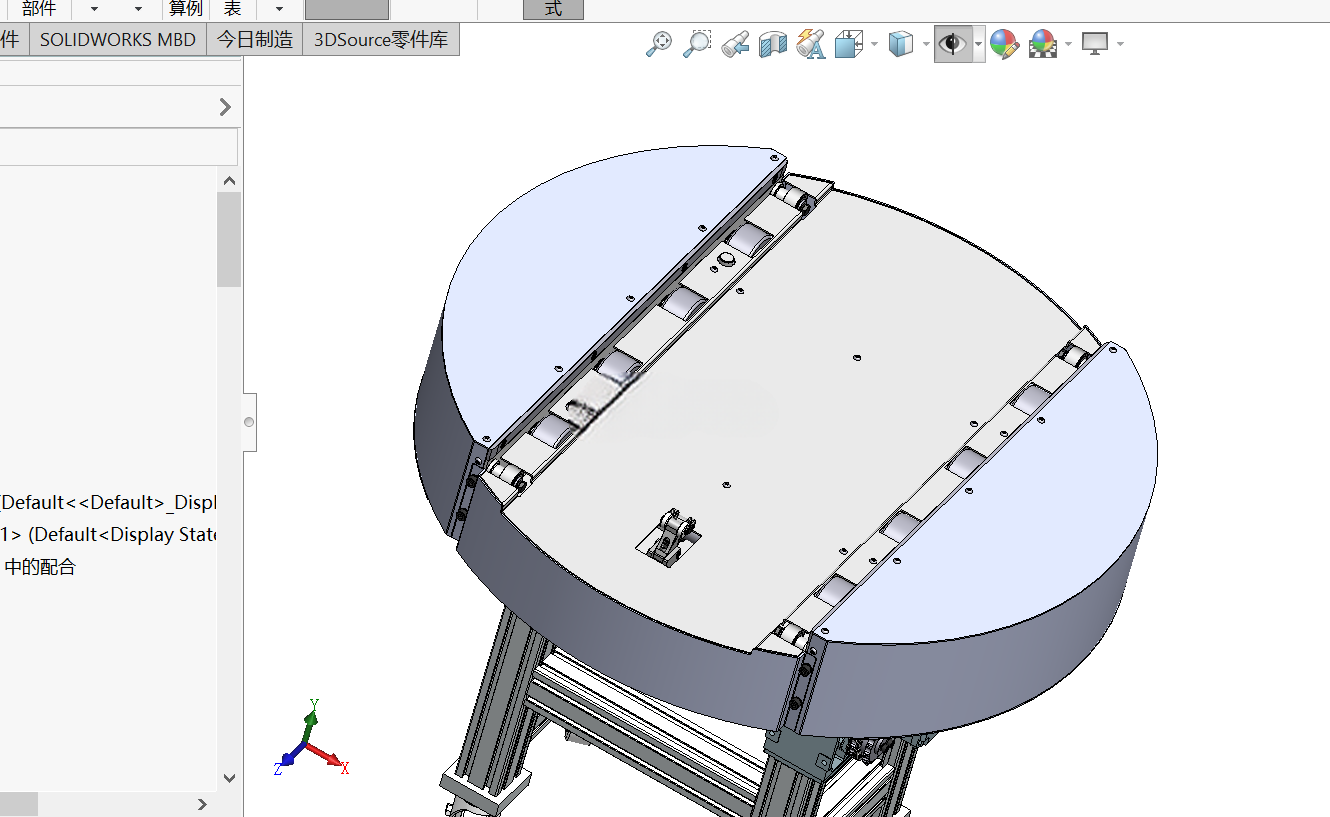Expand the Hide/Show Items dropdown arrow
1330x817 pixels.
(978, 44)
